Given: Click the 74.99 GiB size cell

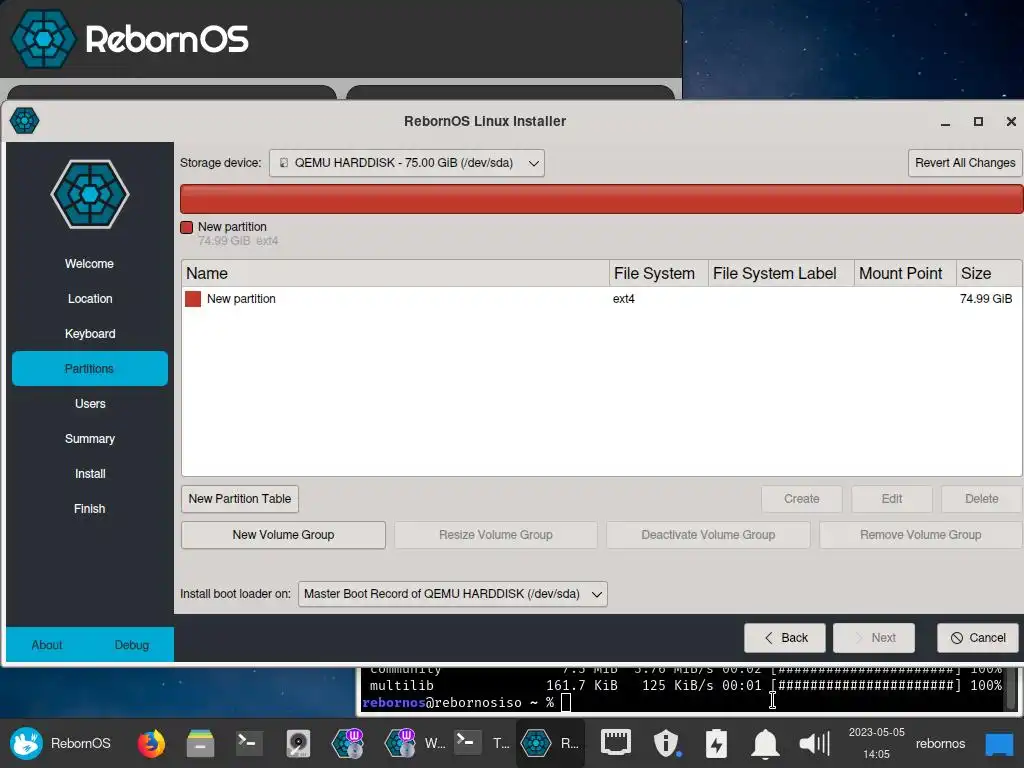Looking at the screenshot, I should [985, 298].
